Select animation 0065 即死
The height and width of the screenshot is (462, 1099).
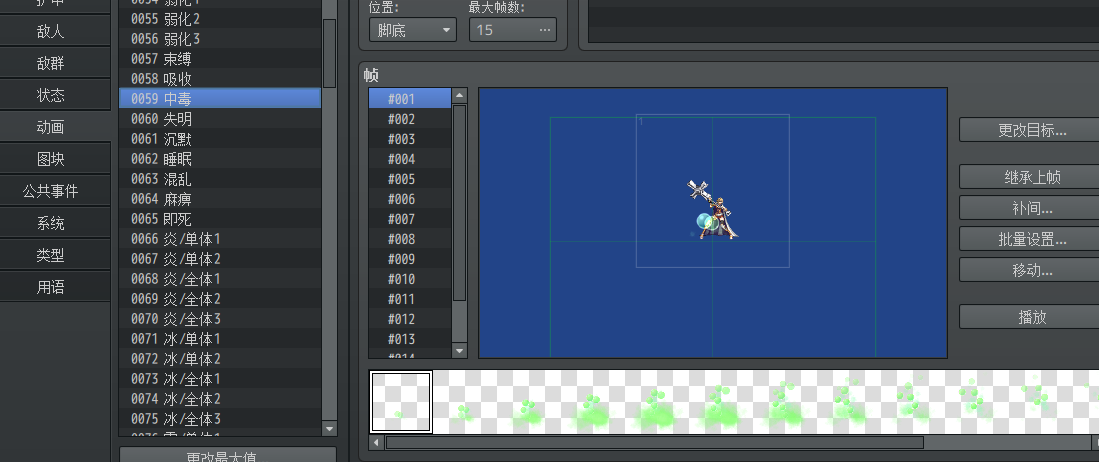(x=220, y=219)
